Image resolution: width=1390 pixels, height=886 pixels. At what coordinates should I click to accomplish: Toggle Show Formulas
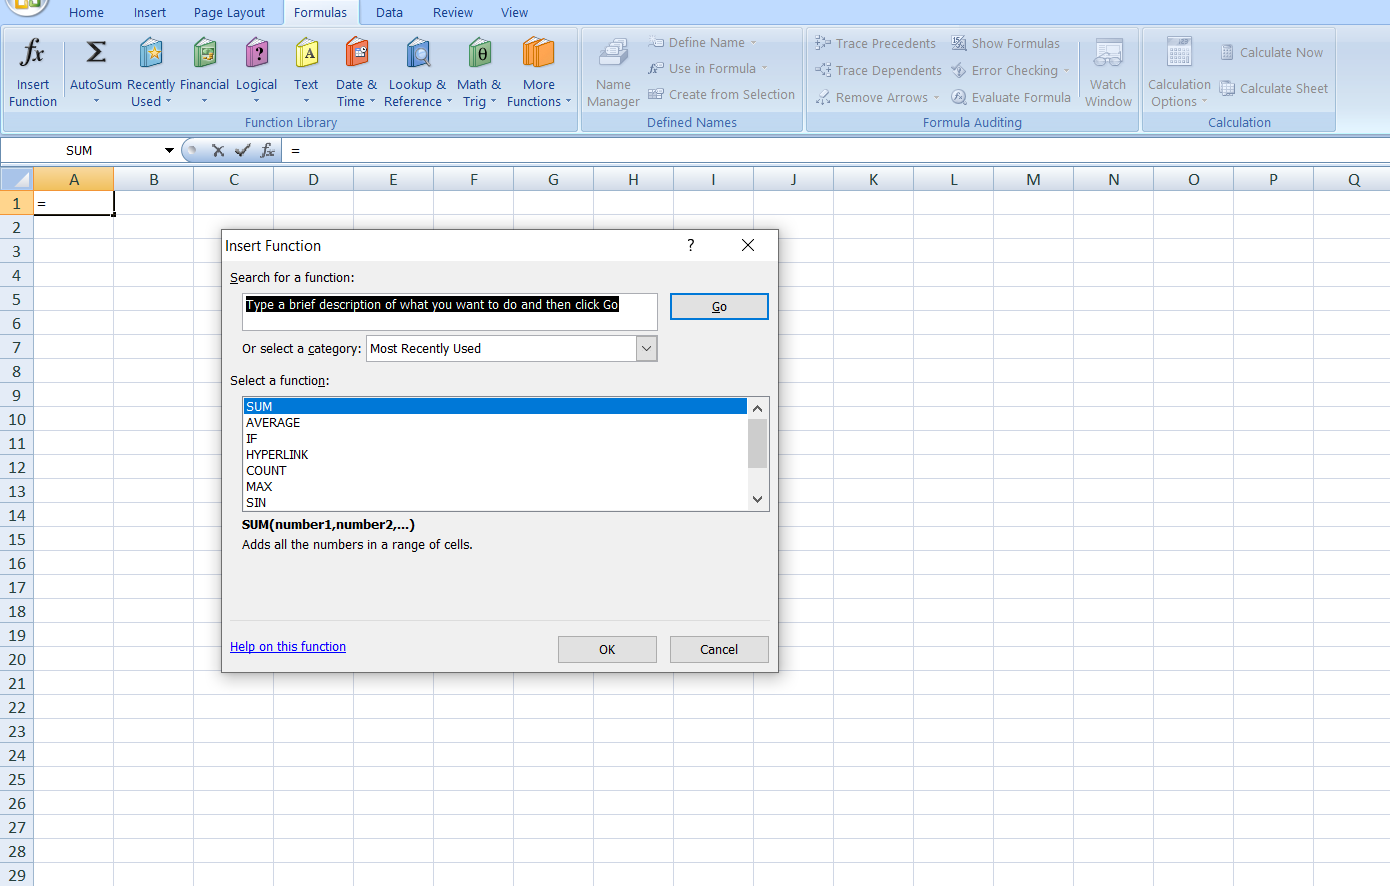(x=1005, y=43)
